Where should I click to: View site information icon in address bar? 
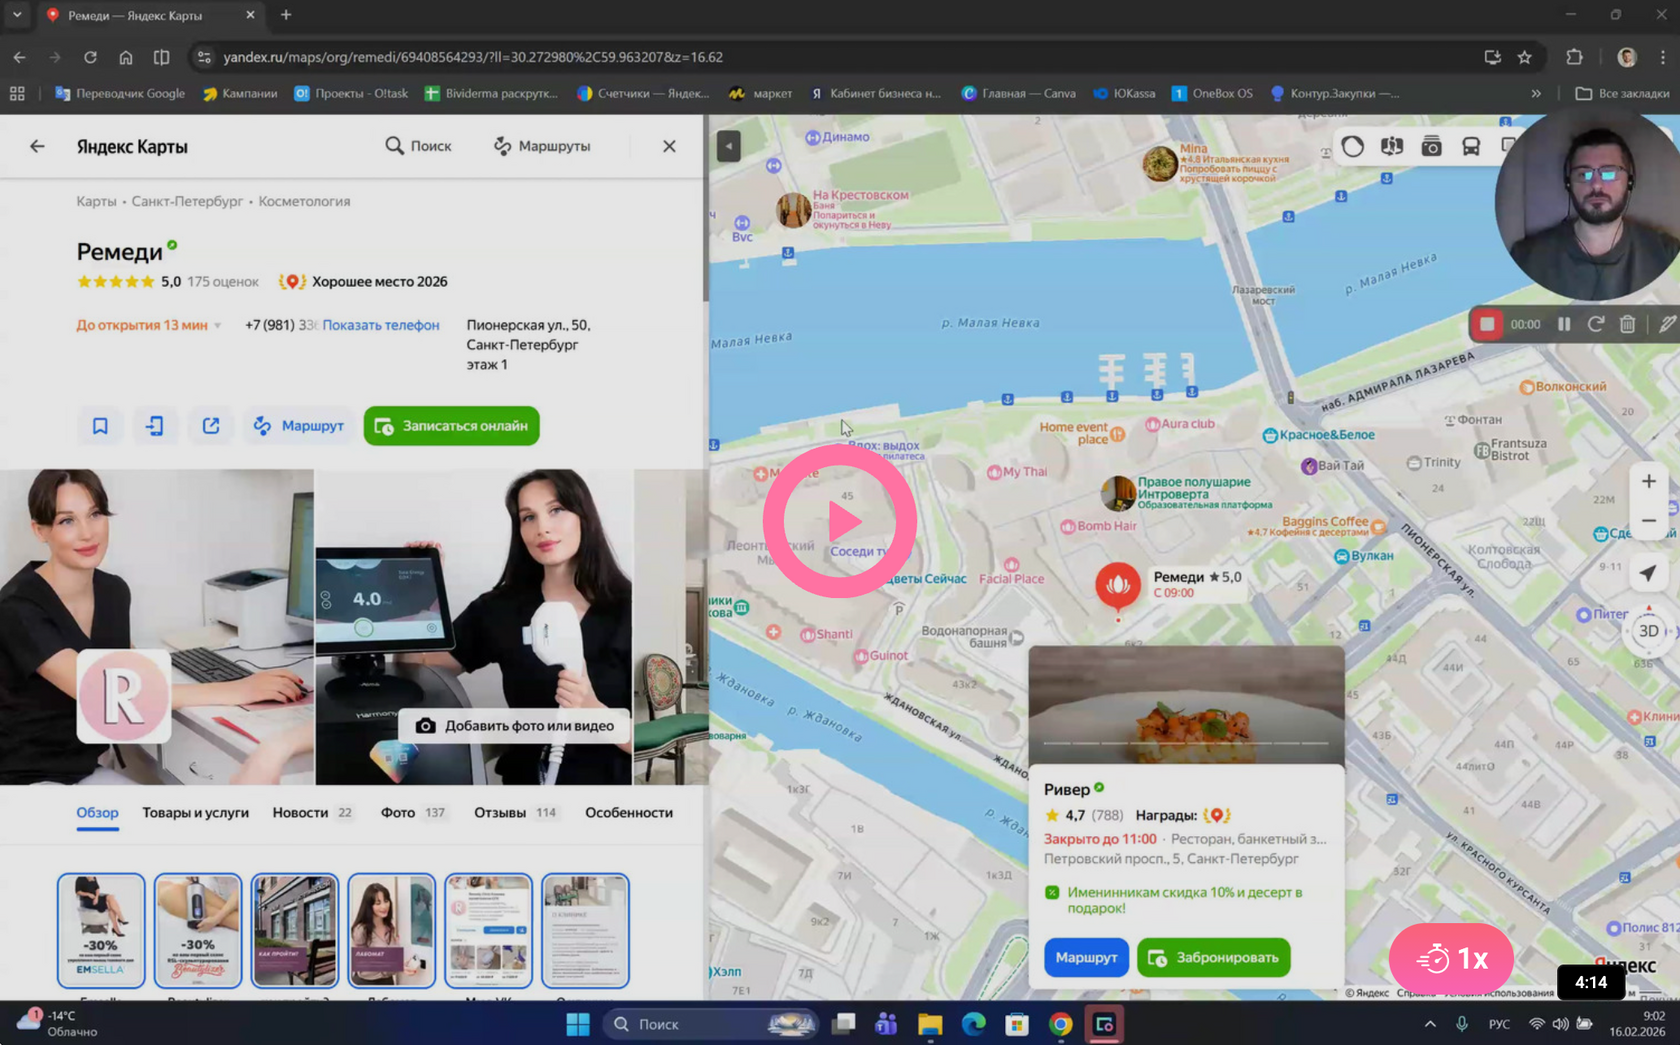[x=204, y=57]
